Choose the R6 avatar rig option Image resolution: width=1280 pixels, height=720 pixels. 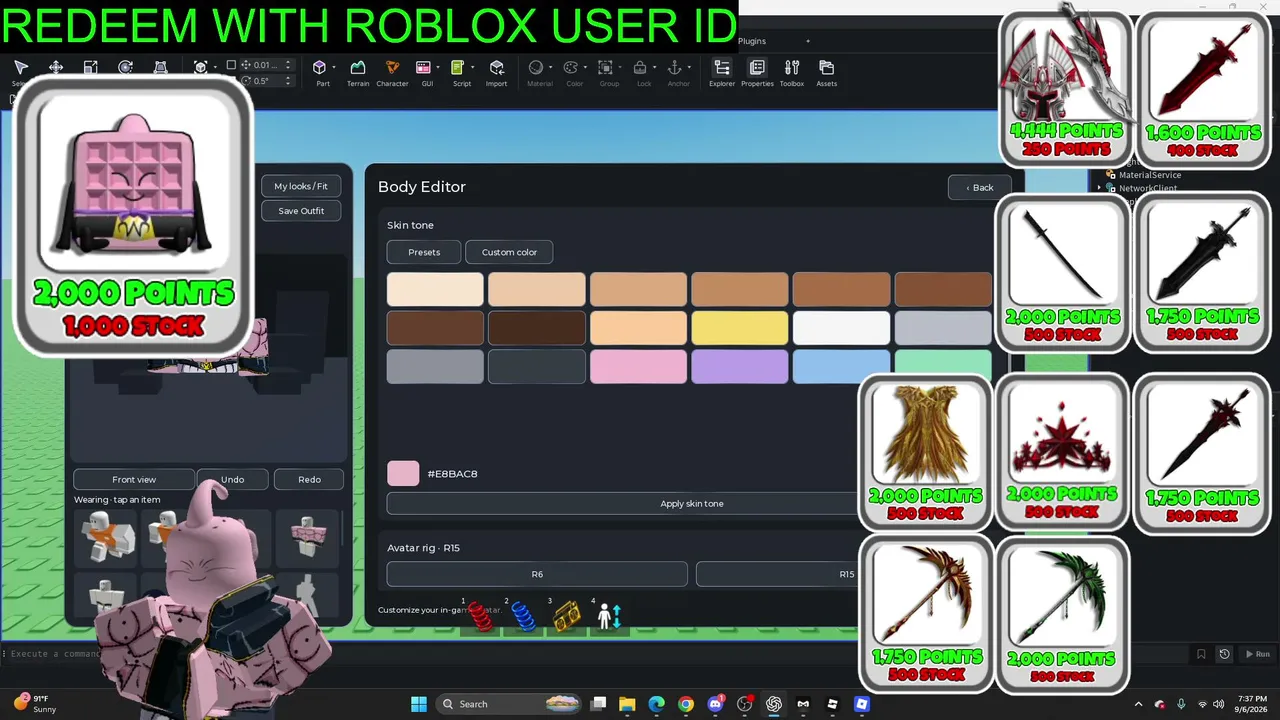537,574
